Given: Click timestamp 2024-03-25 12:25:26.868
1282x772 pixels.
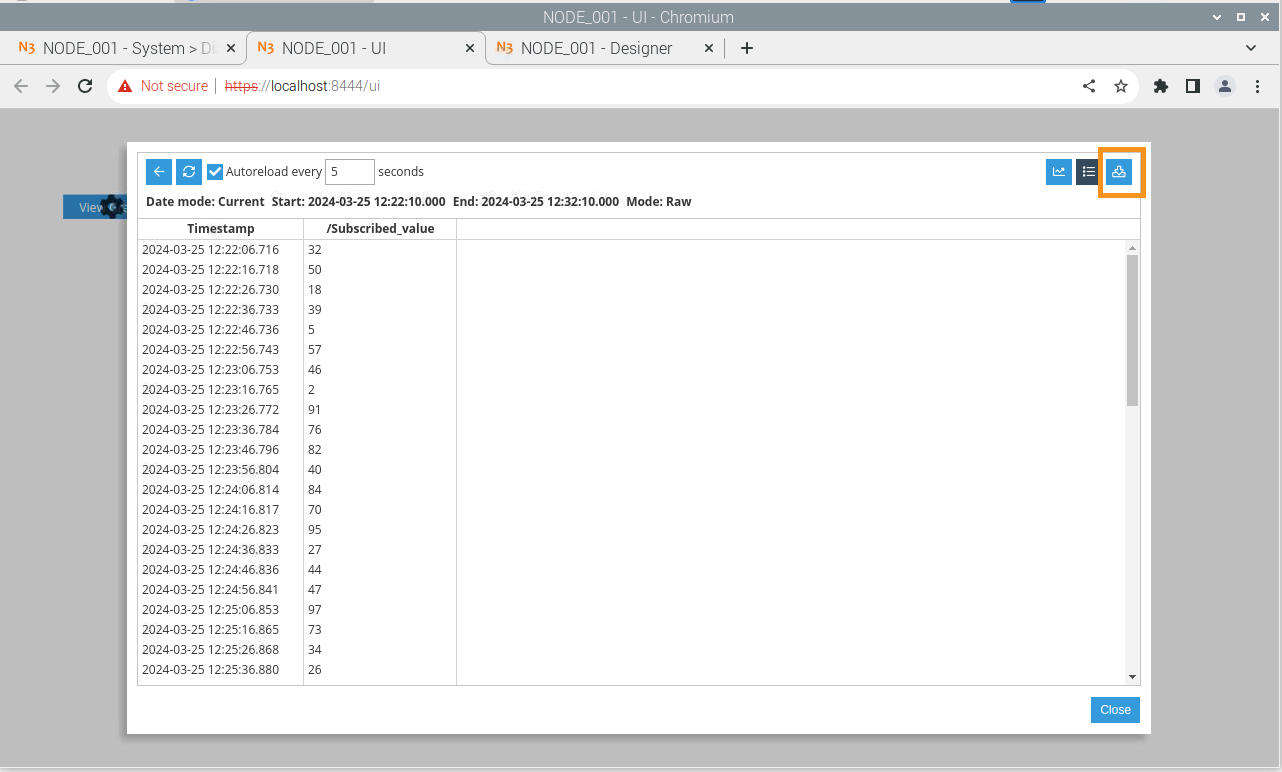Looking at the screenshot, I should 210,649.
